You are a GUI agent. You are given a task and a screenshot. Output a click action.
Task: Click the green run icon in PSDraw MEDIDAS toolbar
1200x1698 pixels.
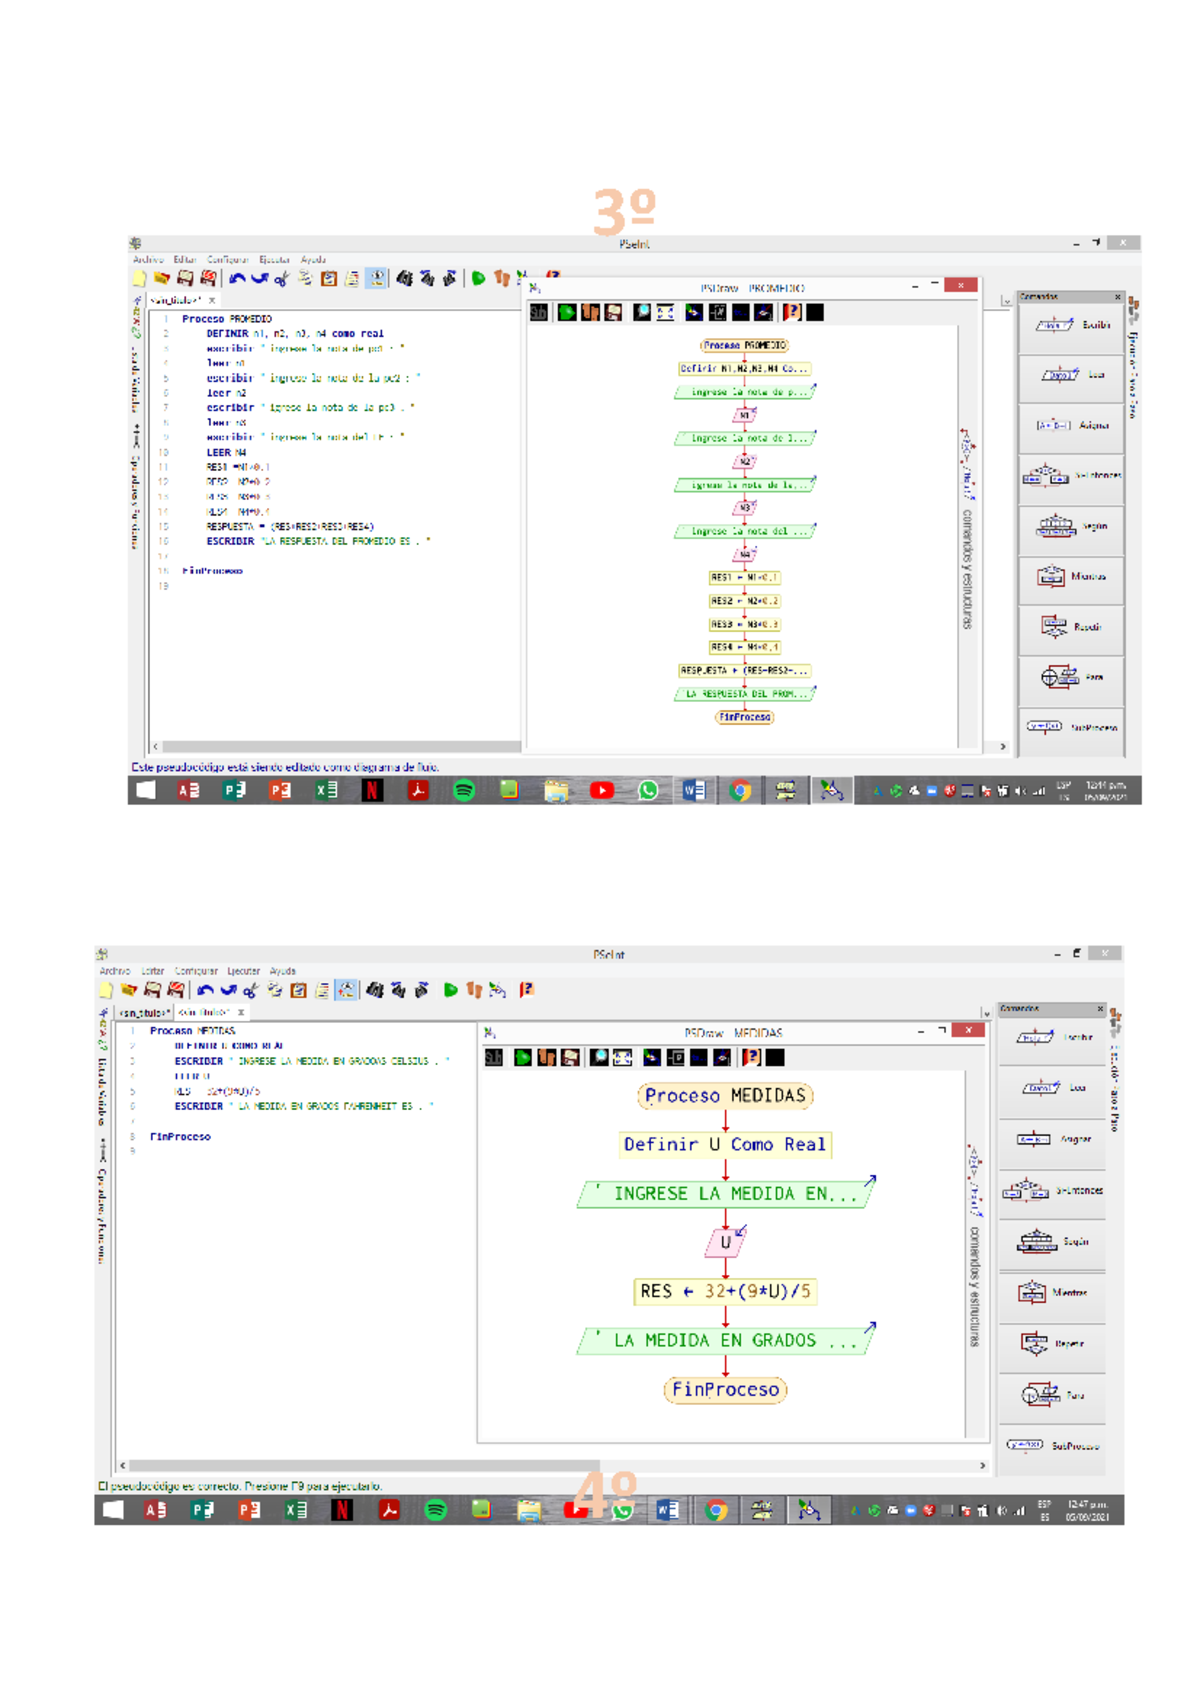click(x=522, y=1057)
